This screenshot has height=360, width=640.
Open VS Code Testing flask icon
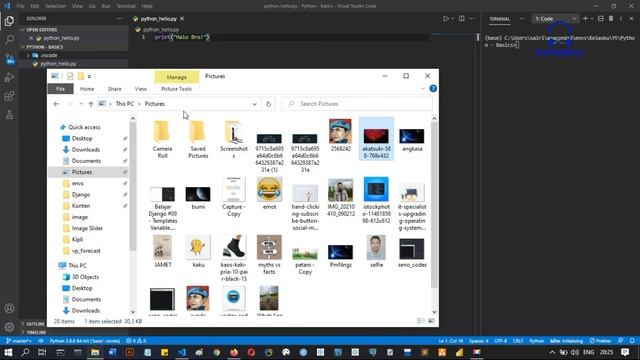click(9, 115)
